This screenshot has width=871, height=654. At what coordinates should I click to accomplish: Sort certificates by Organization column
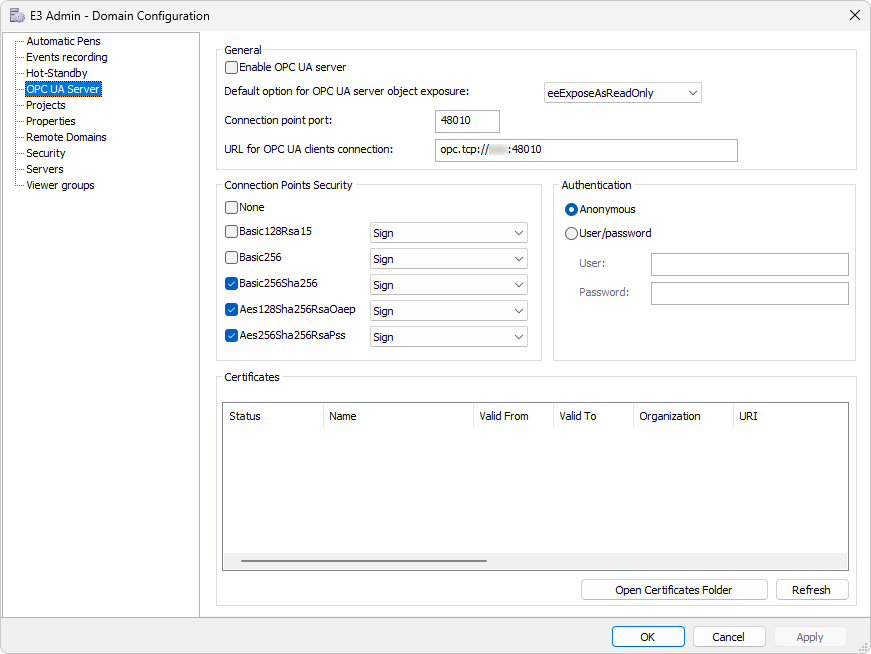click(x=683, y=416)
